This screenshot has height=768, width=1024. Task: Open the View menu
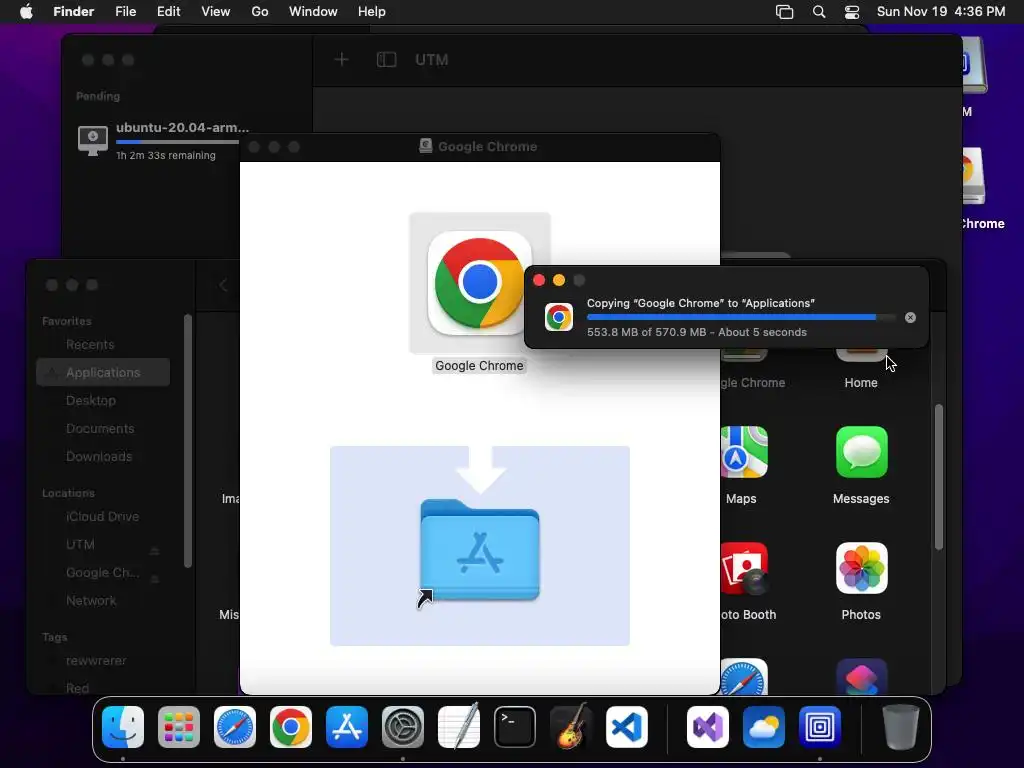pos(216,12)
